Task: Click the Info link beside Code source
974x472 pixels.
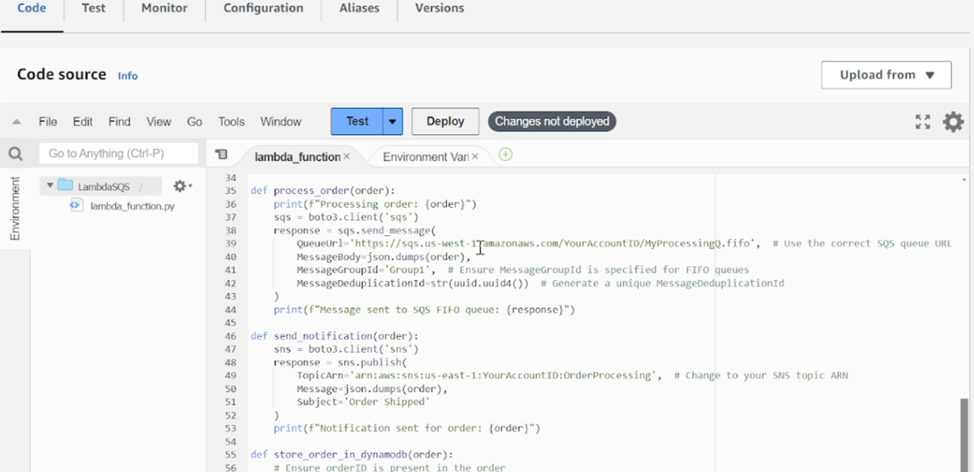Action: (x=128, y=76)
